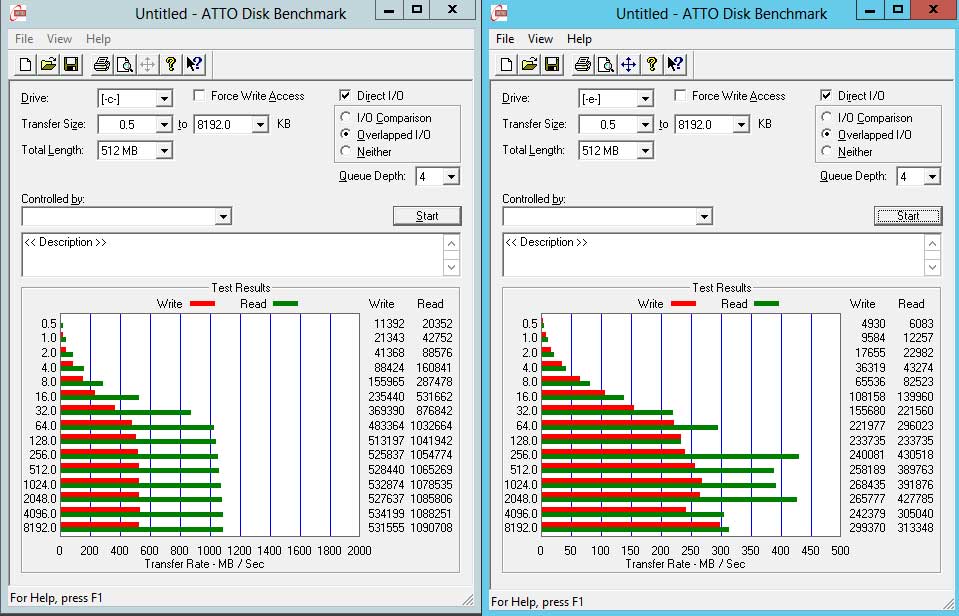Click context help pointer icon in left window
Image resolution: width=959 pixels, height=616 pixels.
(194, 64)
